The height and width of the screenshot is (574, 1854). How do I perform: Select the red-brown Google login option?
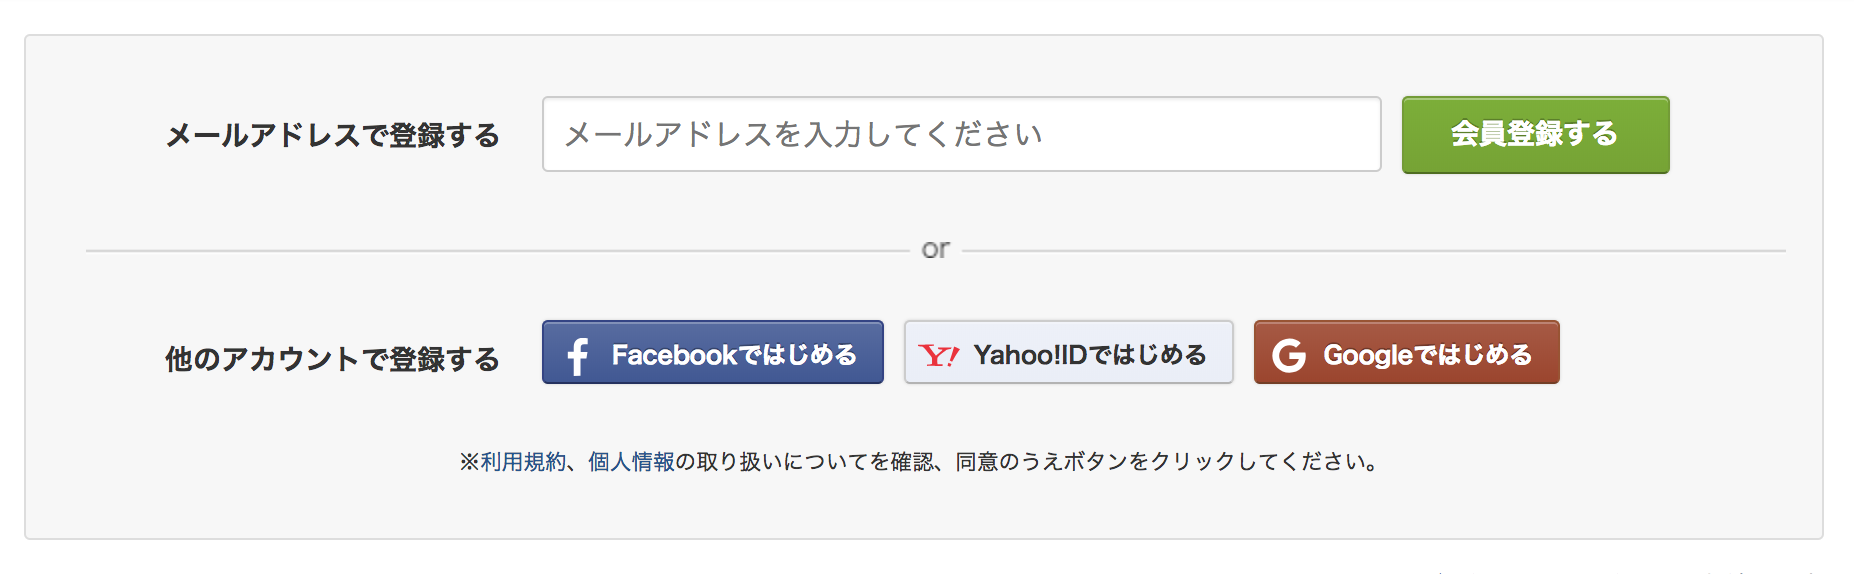(x=1407, y=352)
